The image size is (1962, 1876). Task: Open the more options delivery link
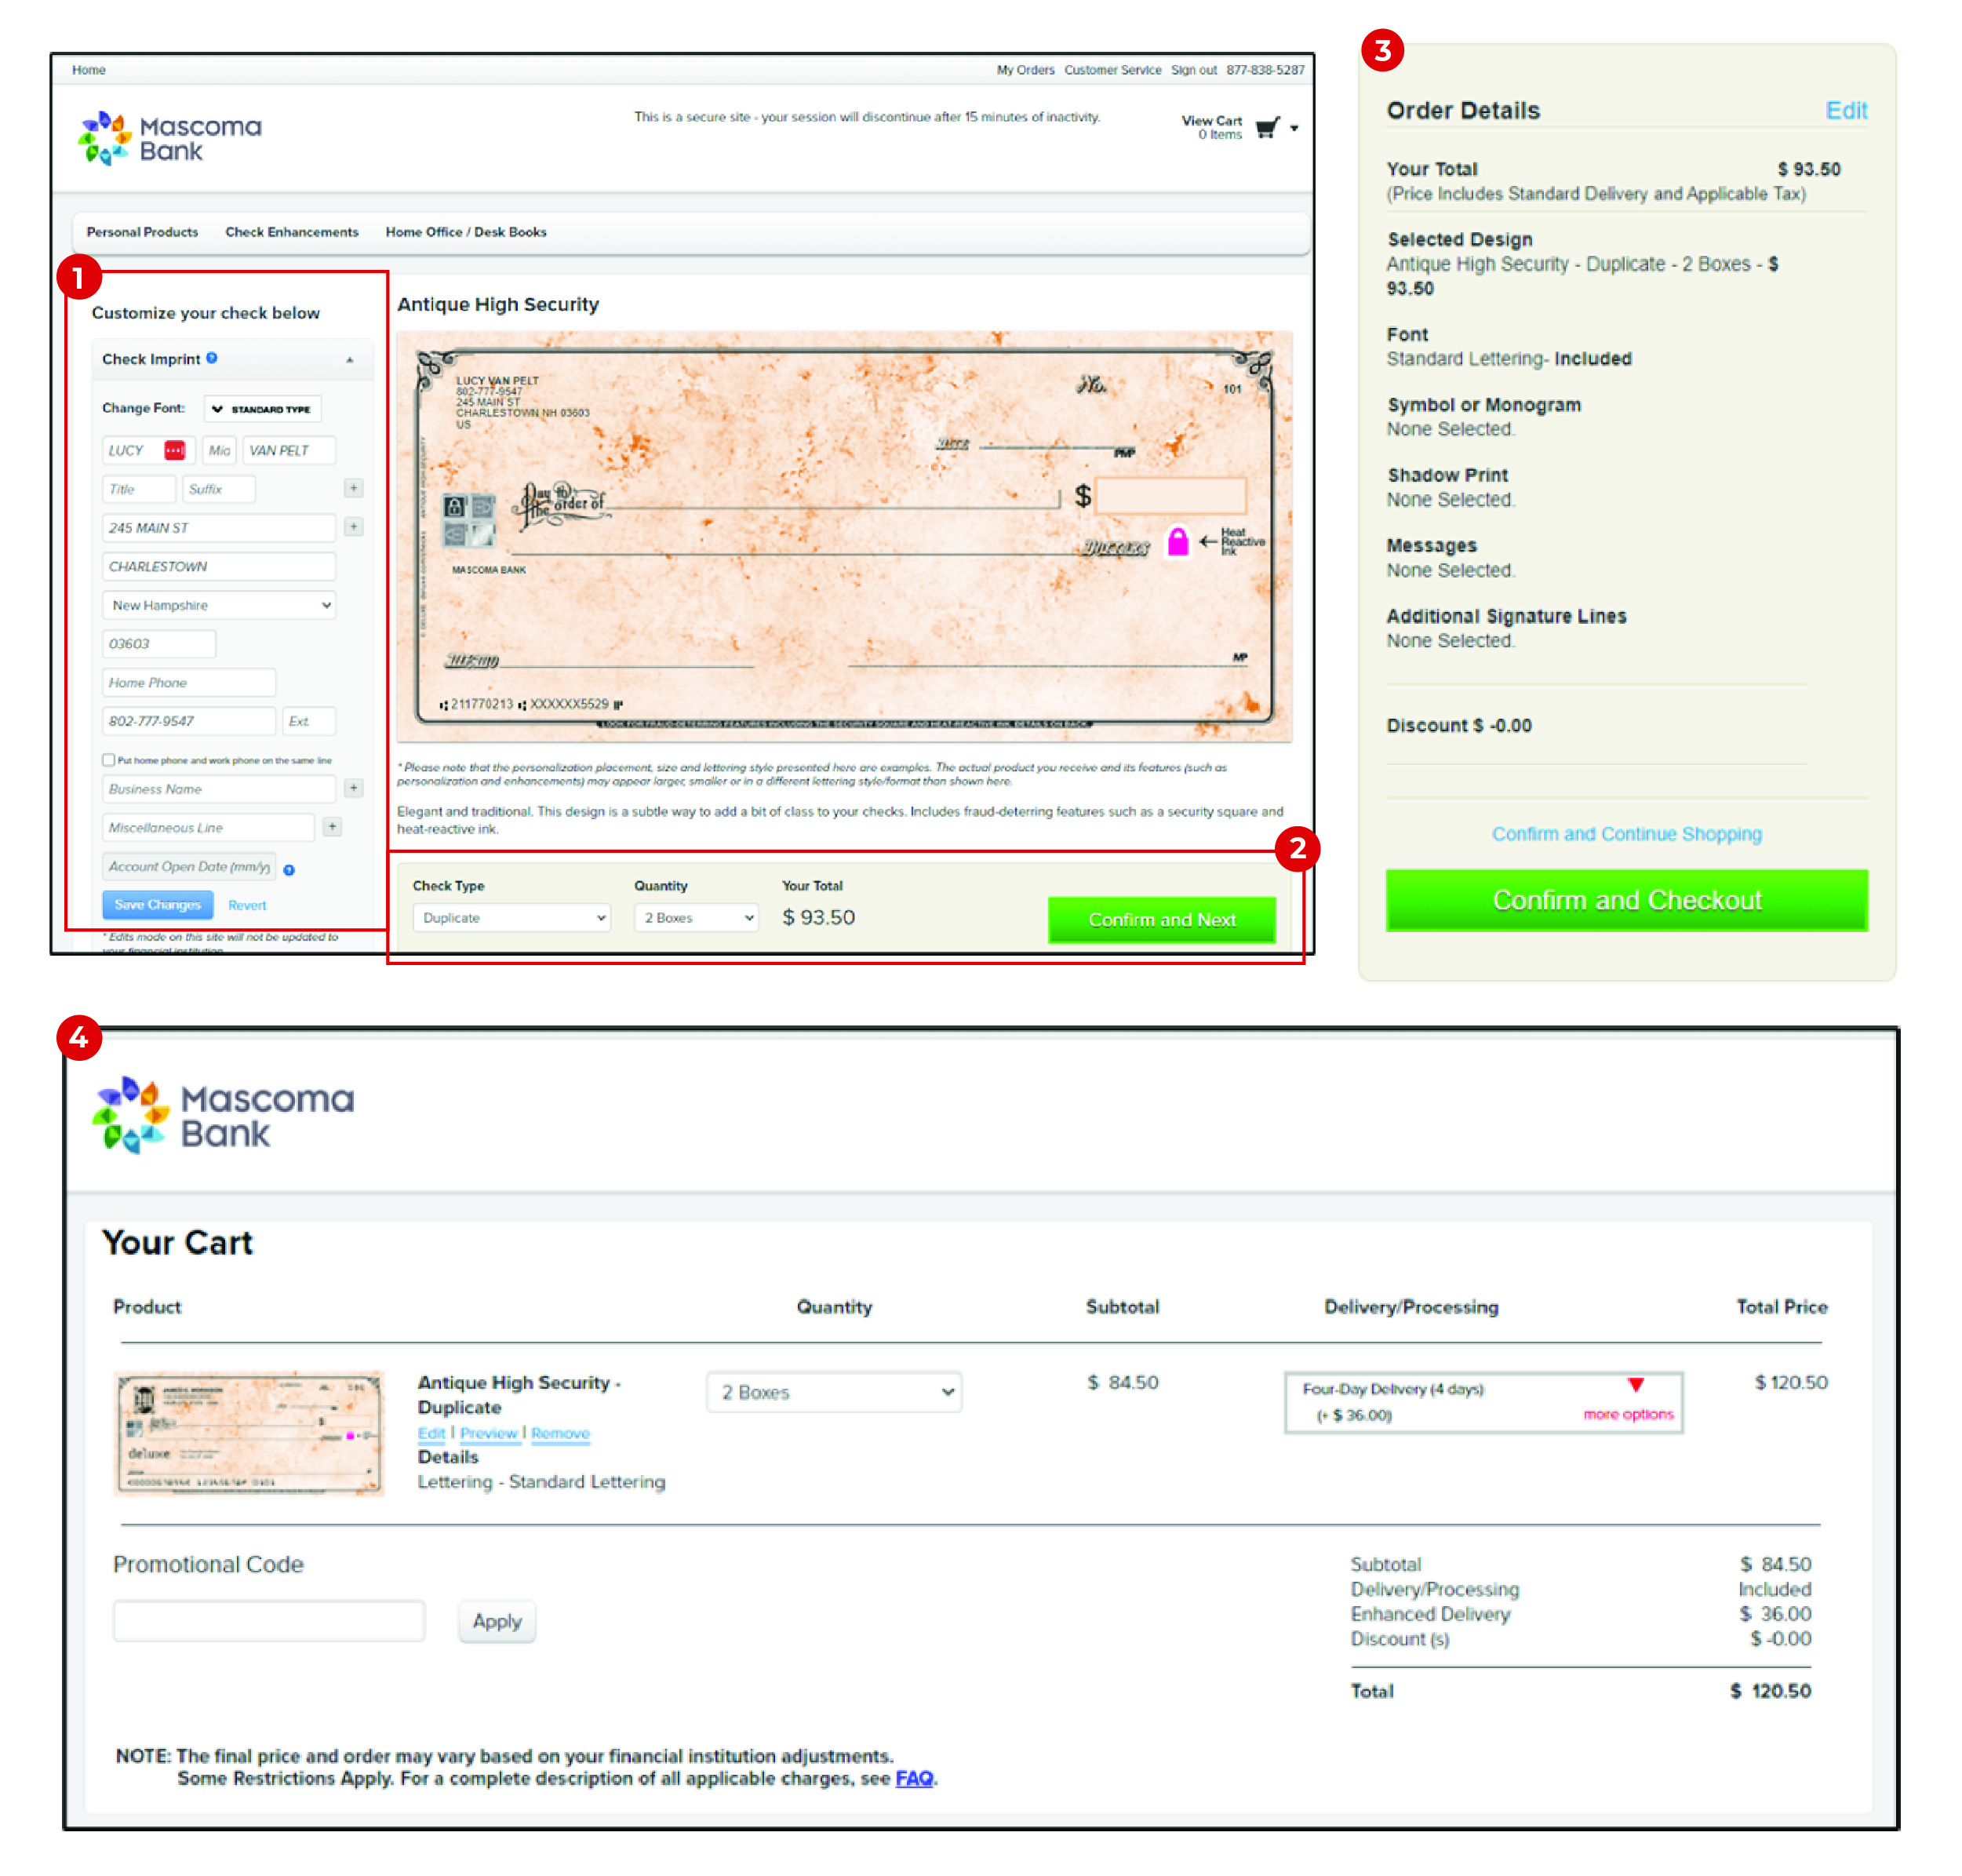coord(1628,1413)
